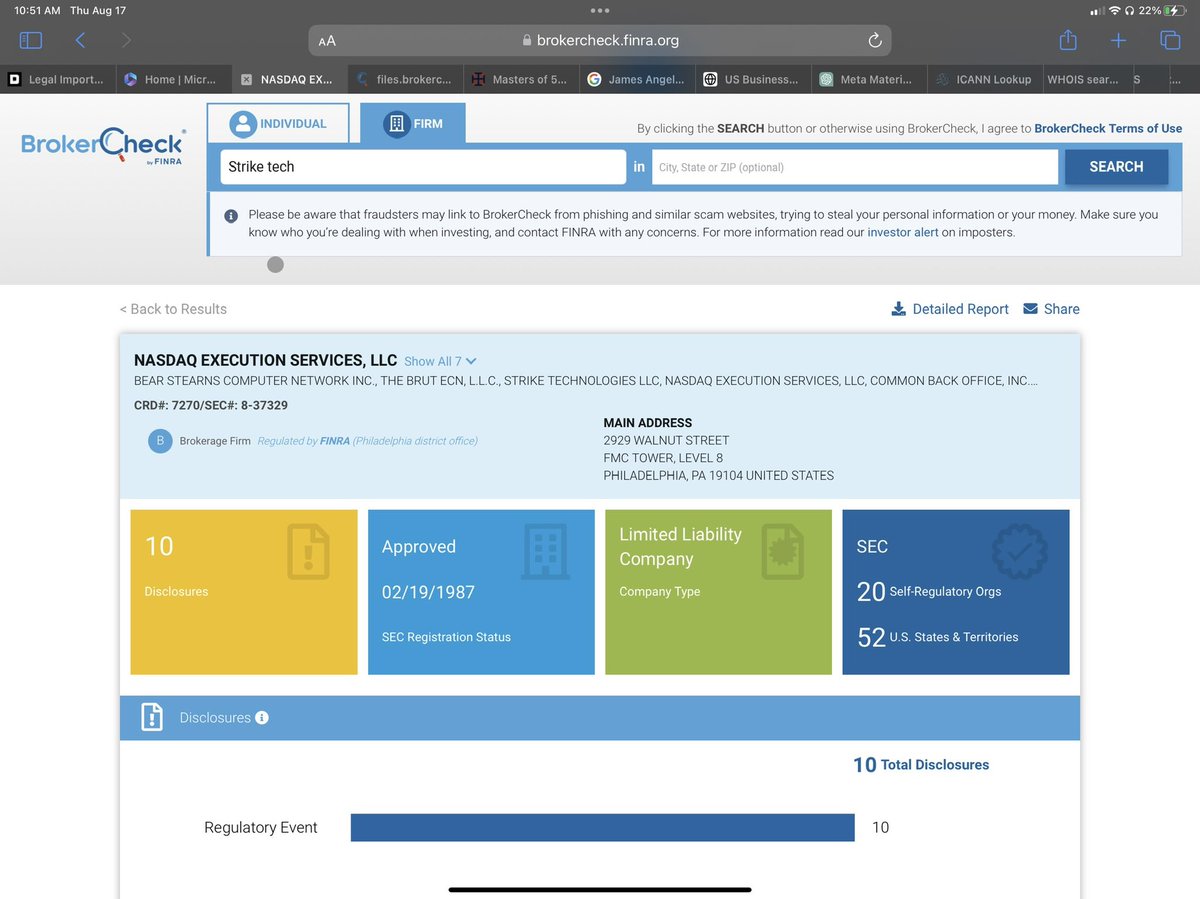Click the circular B brokerage firm badge
This screenshot has height=899, width=1200.
tap(160, 441)
